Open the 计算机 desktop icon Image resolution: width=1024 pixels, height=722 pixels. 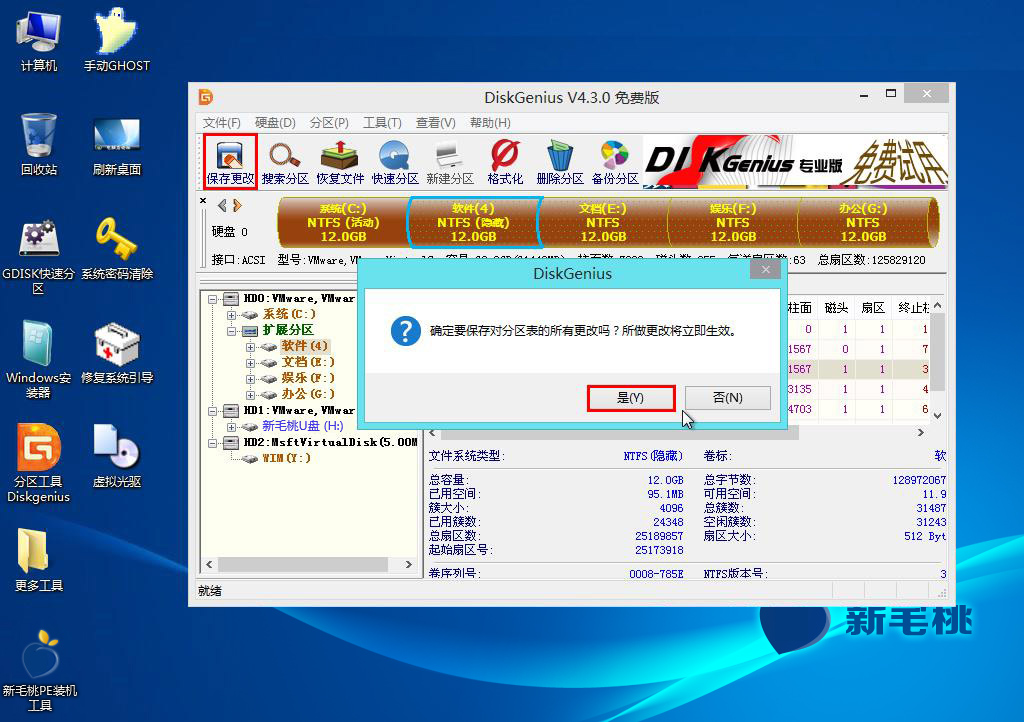tap(39, 40)
